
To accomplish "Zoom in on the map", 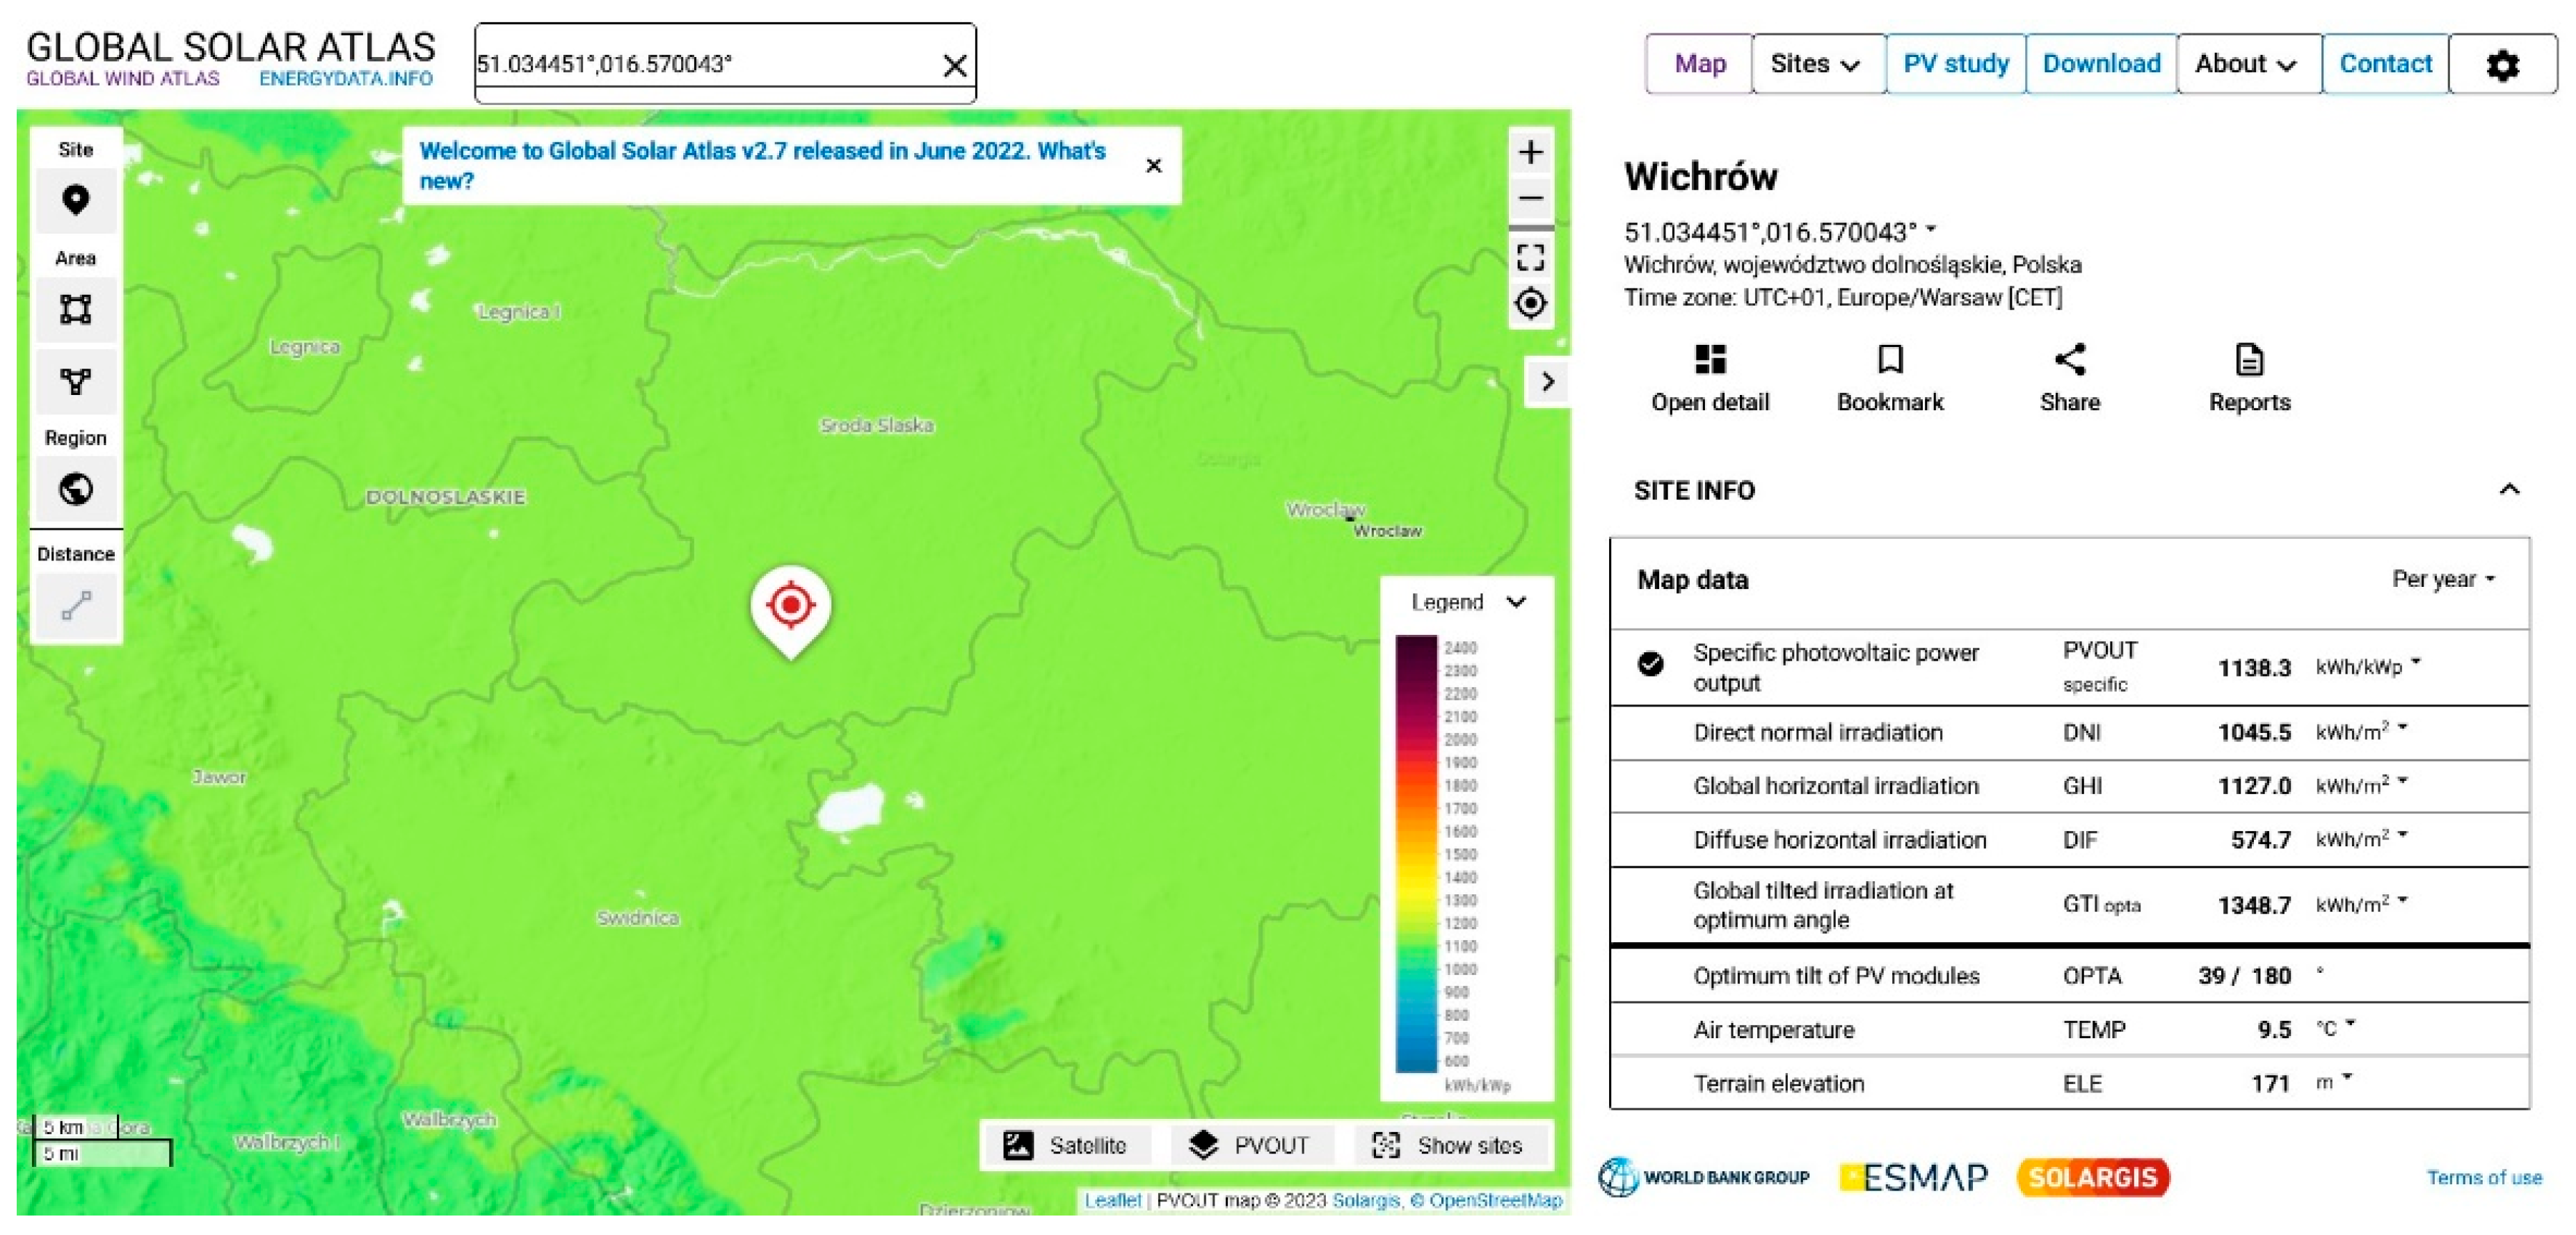I will [1530, 152].
